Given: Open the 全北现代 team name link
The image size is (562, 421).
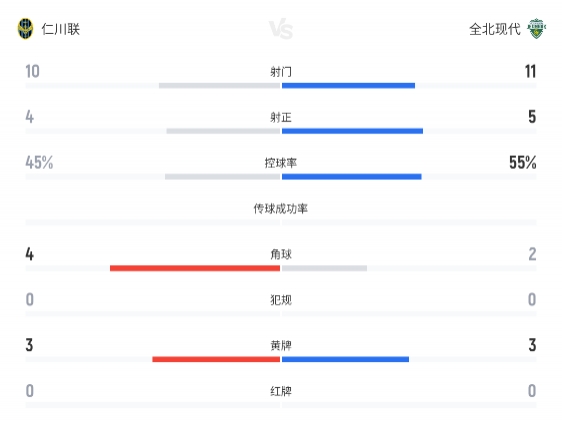Looking at the screenshot, I should tap(495, 29).
